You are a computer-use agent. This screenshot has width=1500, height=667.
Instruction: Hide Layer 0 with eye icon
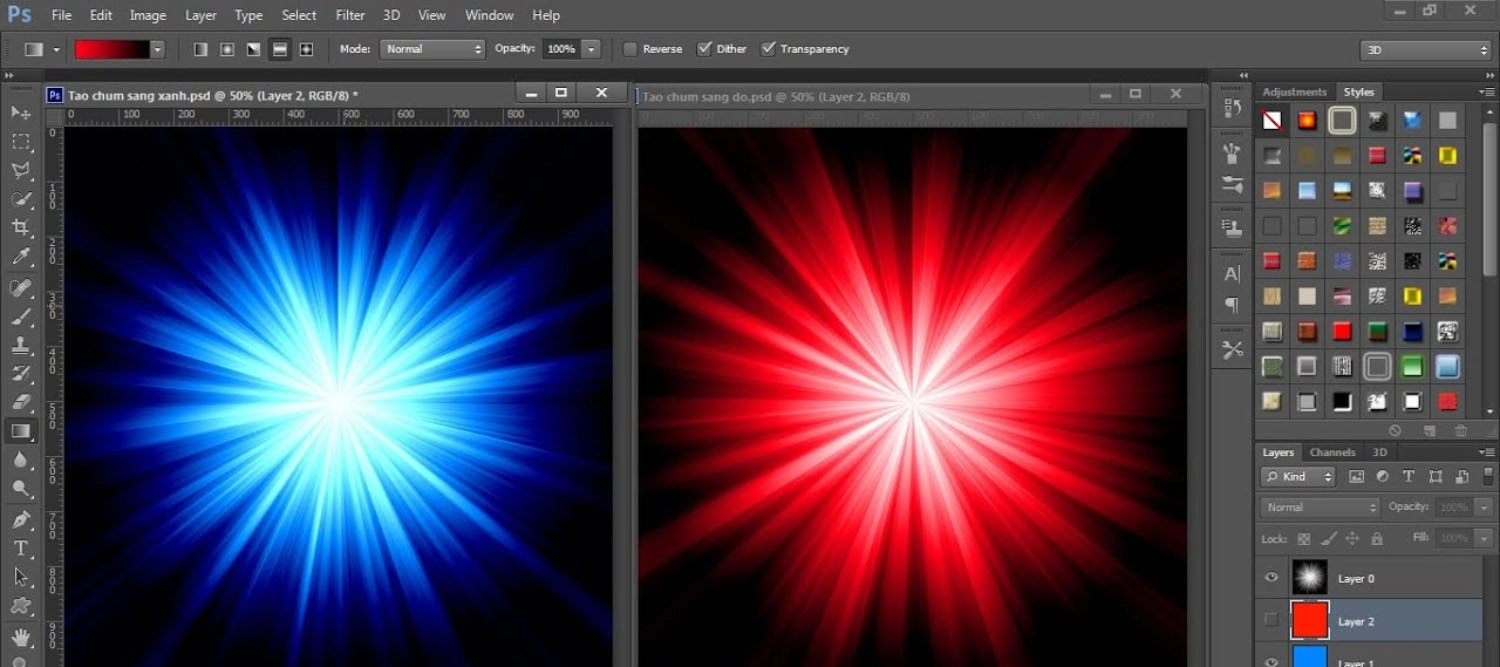[1271, 578]
